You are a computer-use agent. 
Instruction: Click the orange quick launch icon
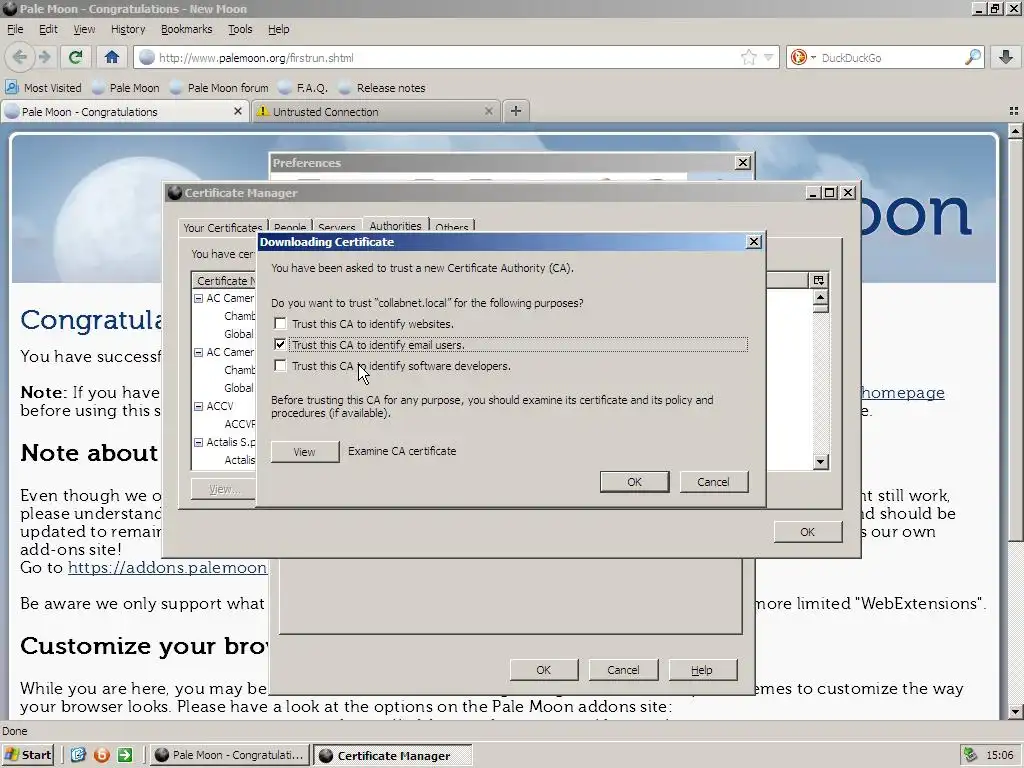(101, 755)
